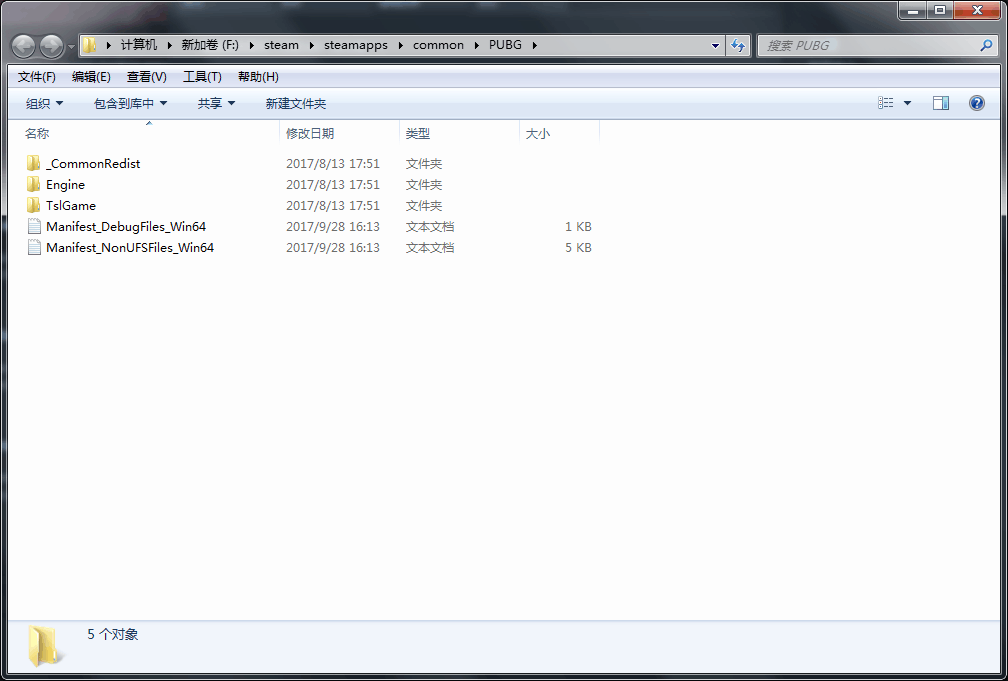Expand the arrow after steamapps in breadcrumb
The height and width of the screenshot is (681, 1008).
pos(400,45)
